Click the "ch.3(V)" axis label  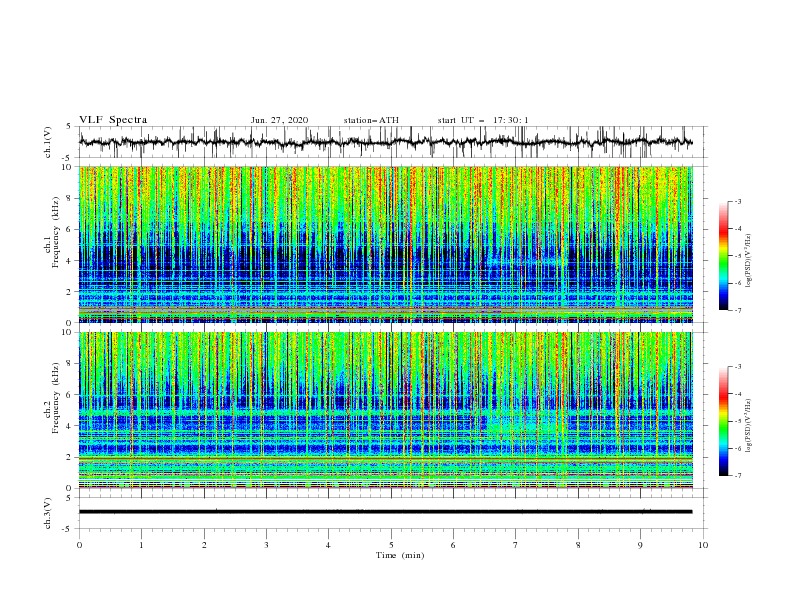coord(48,513)
